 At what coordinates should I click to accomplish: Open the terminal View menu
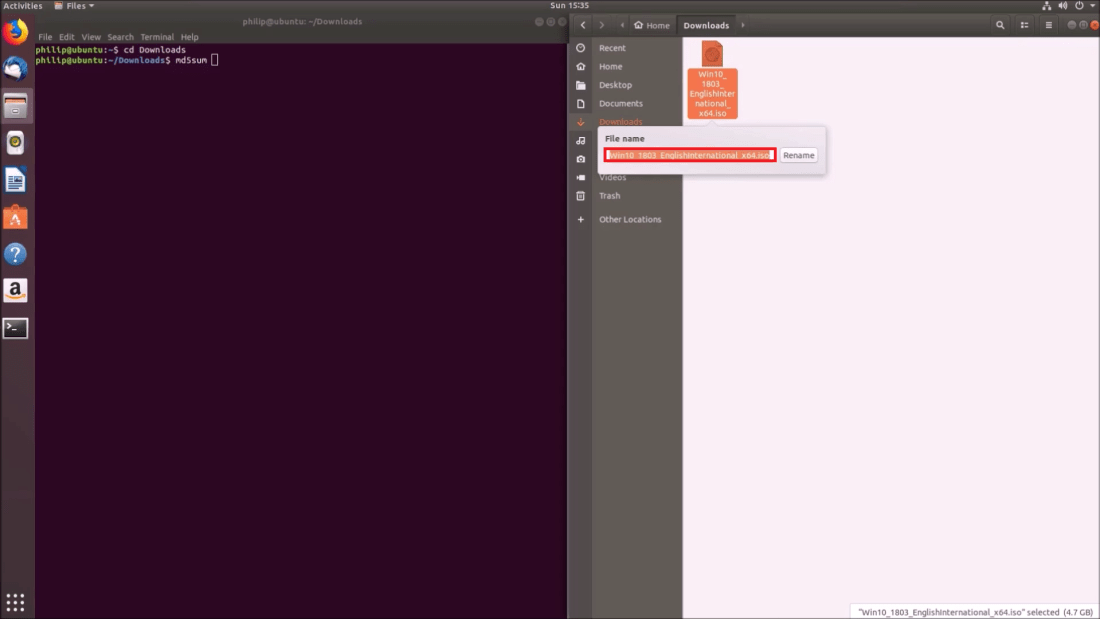[x=91, y=37]
